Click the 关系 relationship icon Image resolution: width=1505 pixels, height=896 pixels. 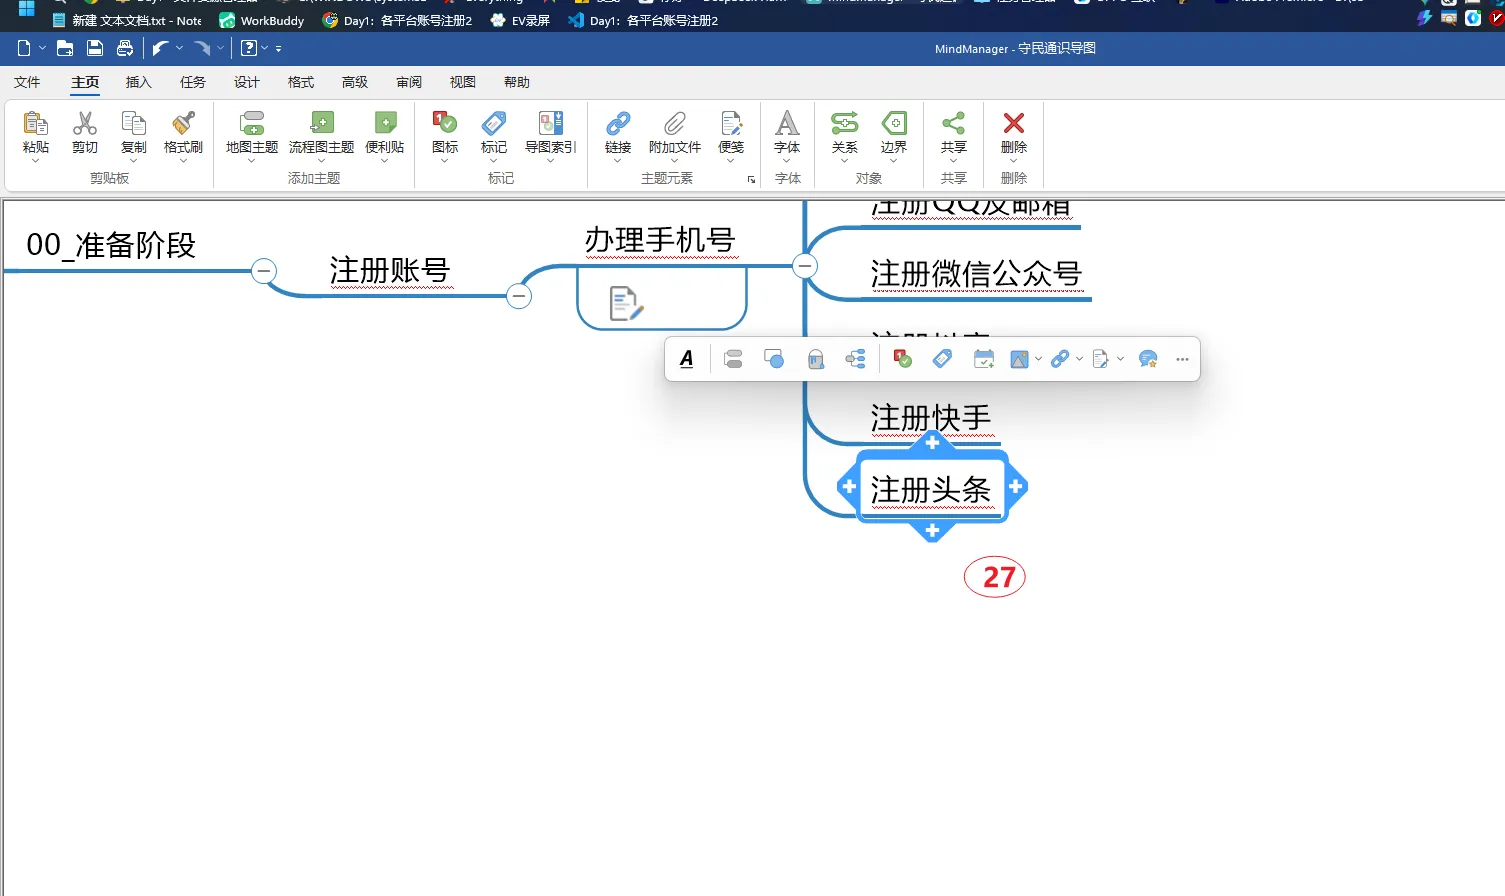(x=845, y=124)
